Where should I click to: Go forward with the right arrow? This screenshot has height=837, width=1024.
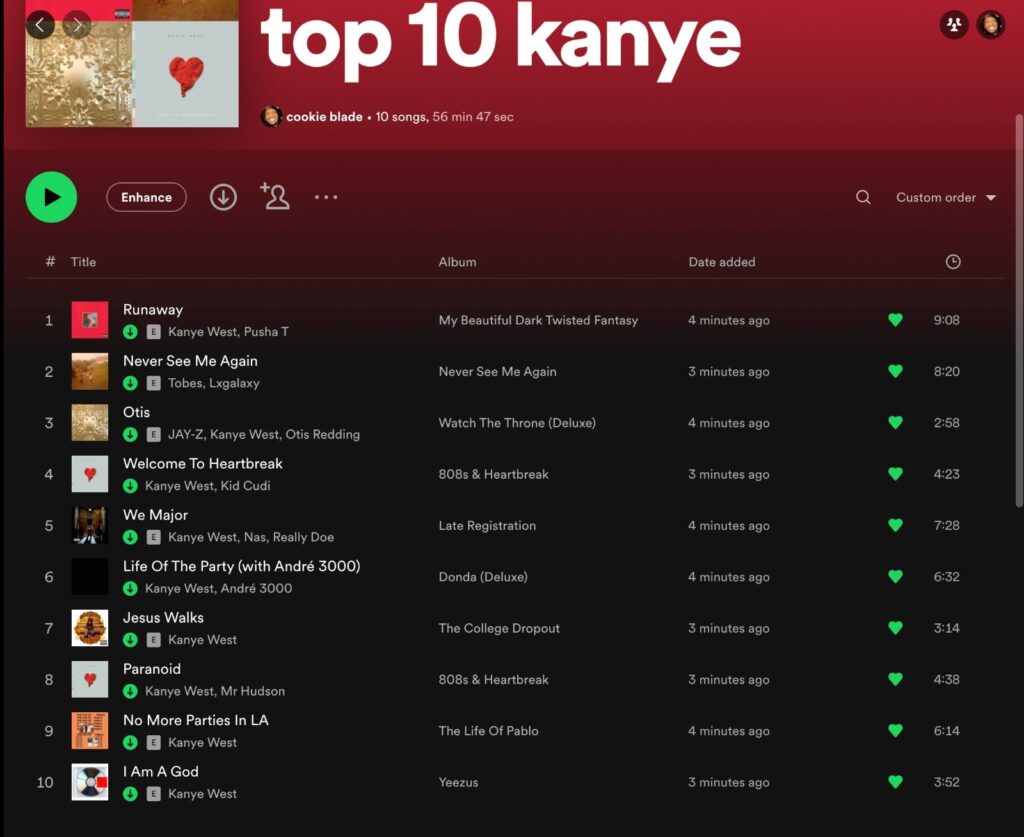pyautogui.click(x=78, y=25)
